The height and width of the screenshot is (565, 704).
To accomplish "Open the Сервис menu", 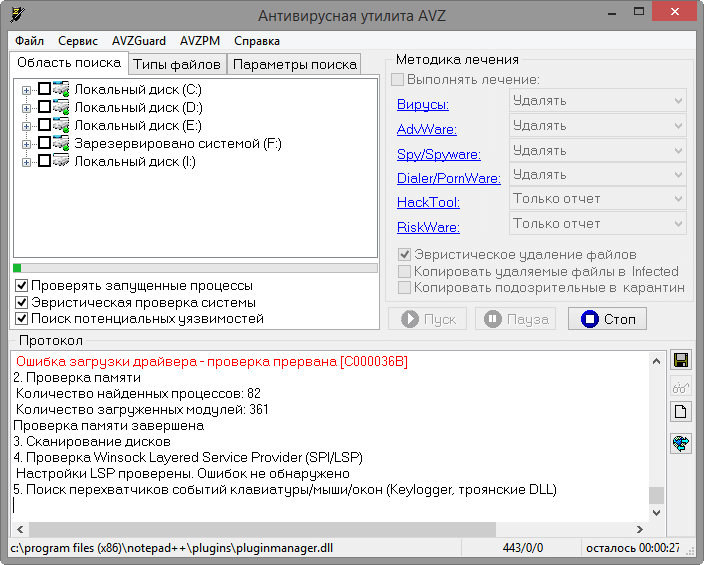I will (78, 41).
